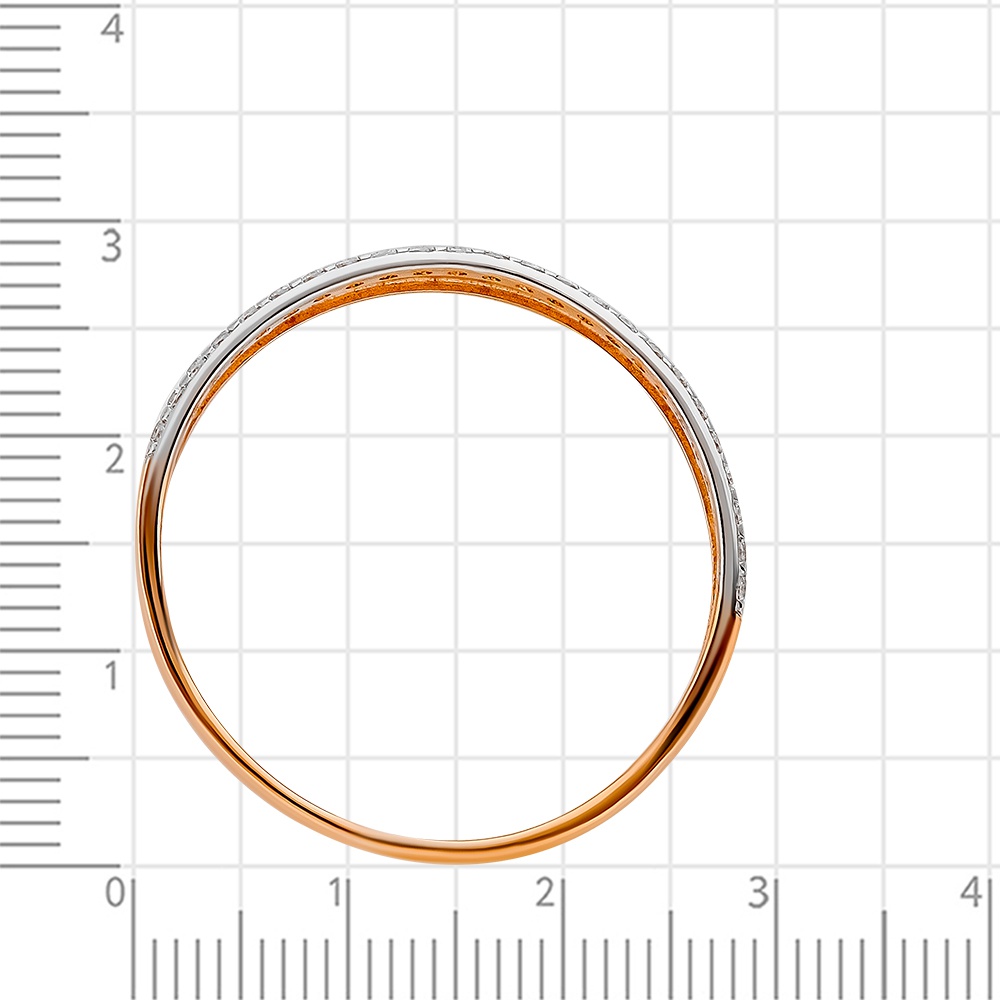Click the 0 at the ruler origin

click(x=116, y=892)
